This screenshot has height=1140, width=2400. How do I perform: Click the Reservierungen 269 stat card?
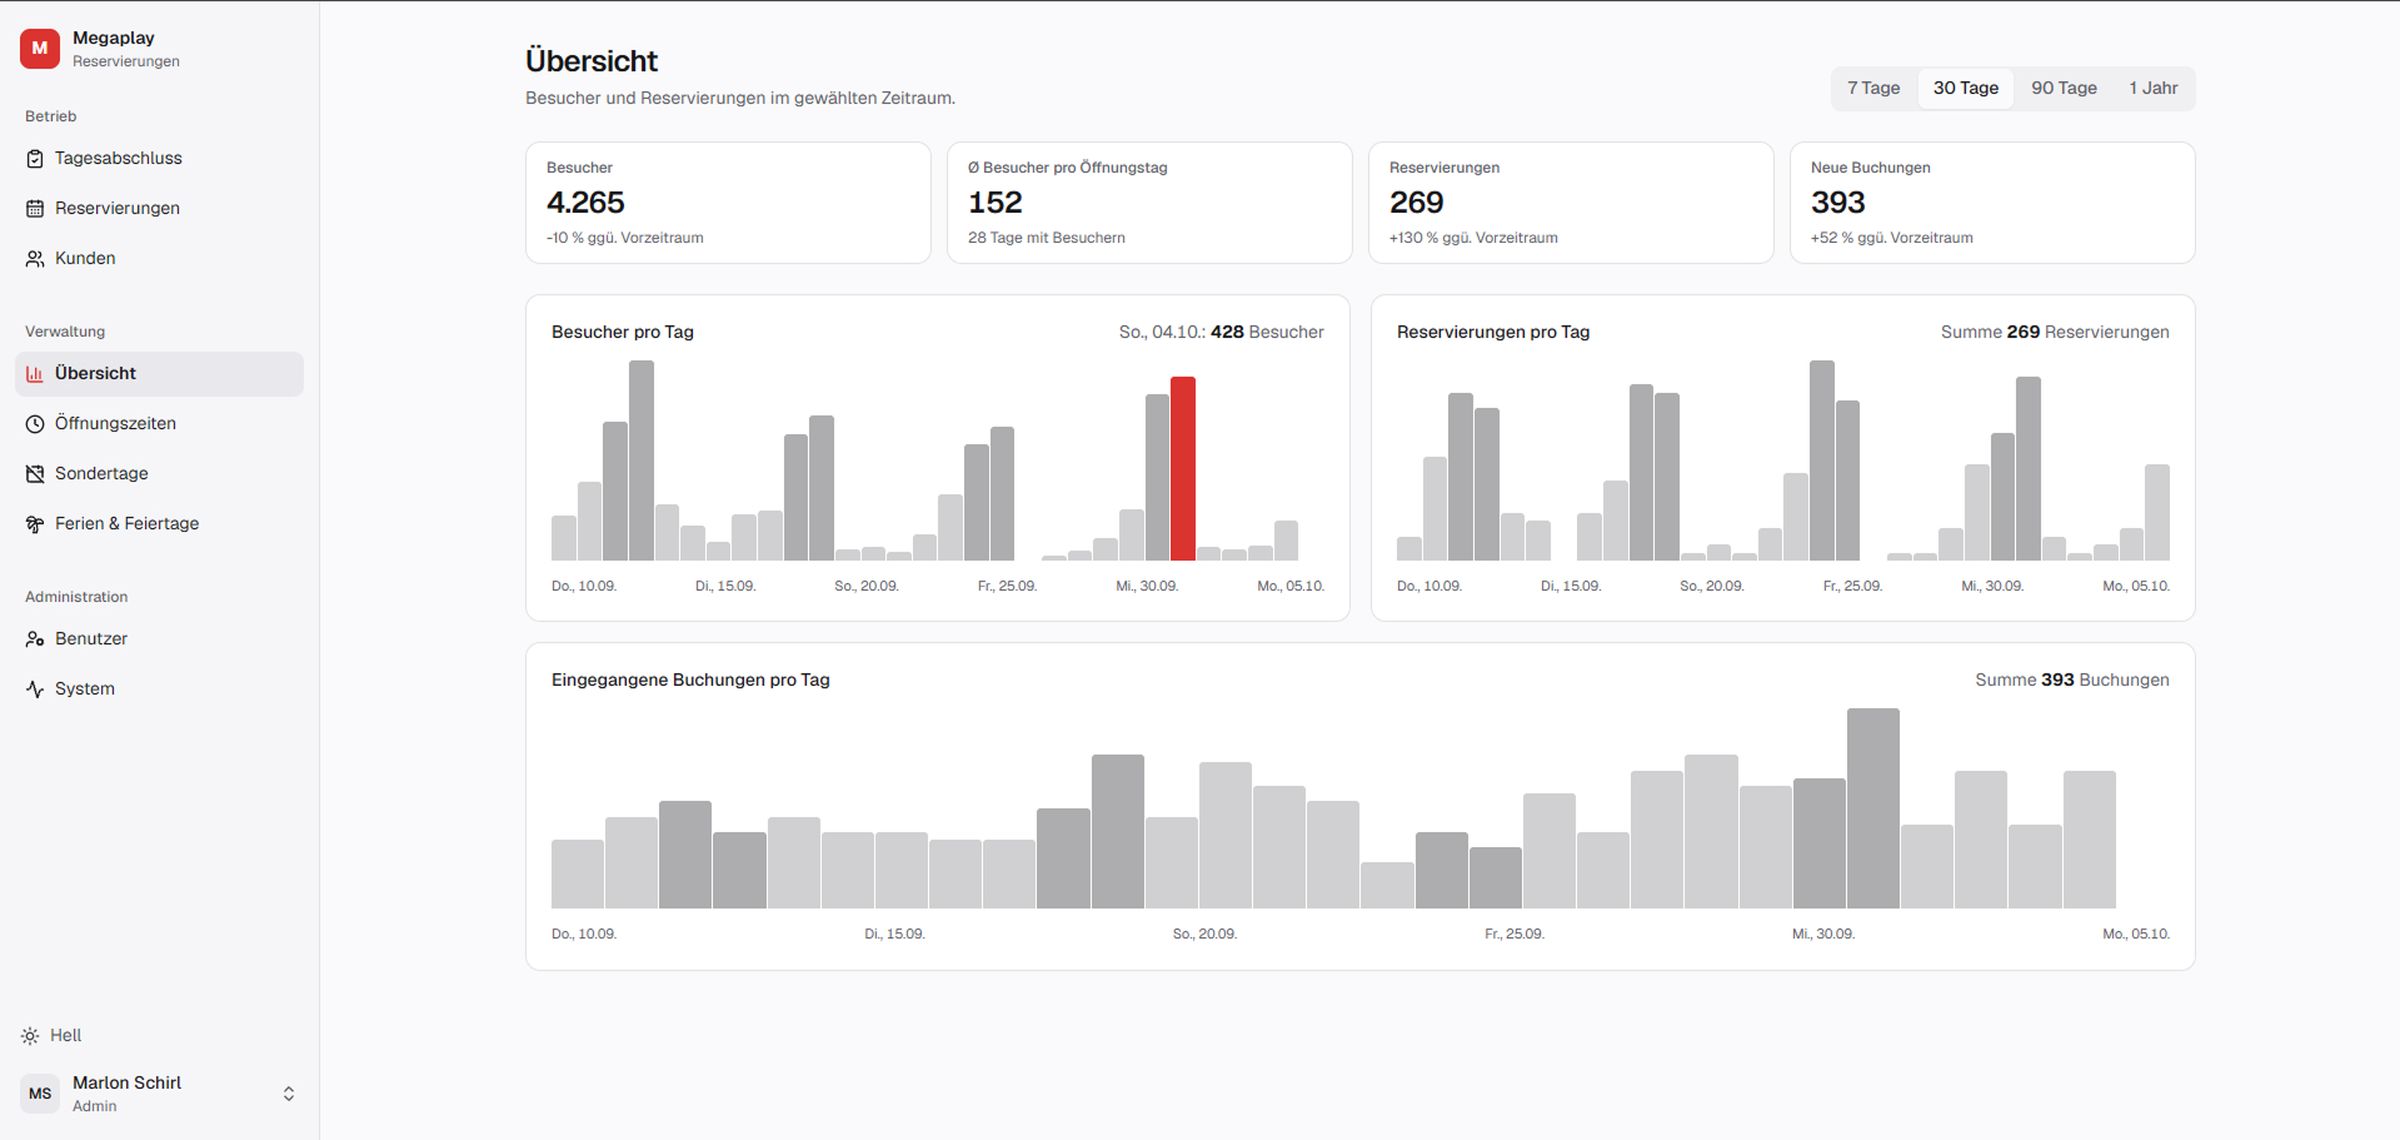click(x=1571, y=203)
